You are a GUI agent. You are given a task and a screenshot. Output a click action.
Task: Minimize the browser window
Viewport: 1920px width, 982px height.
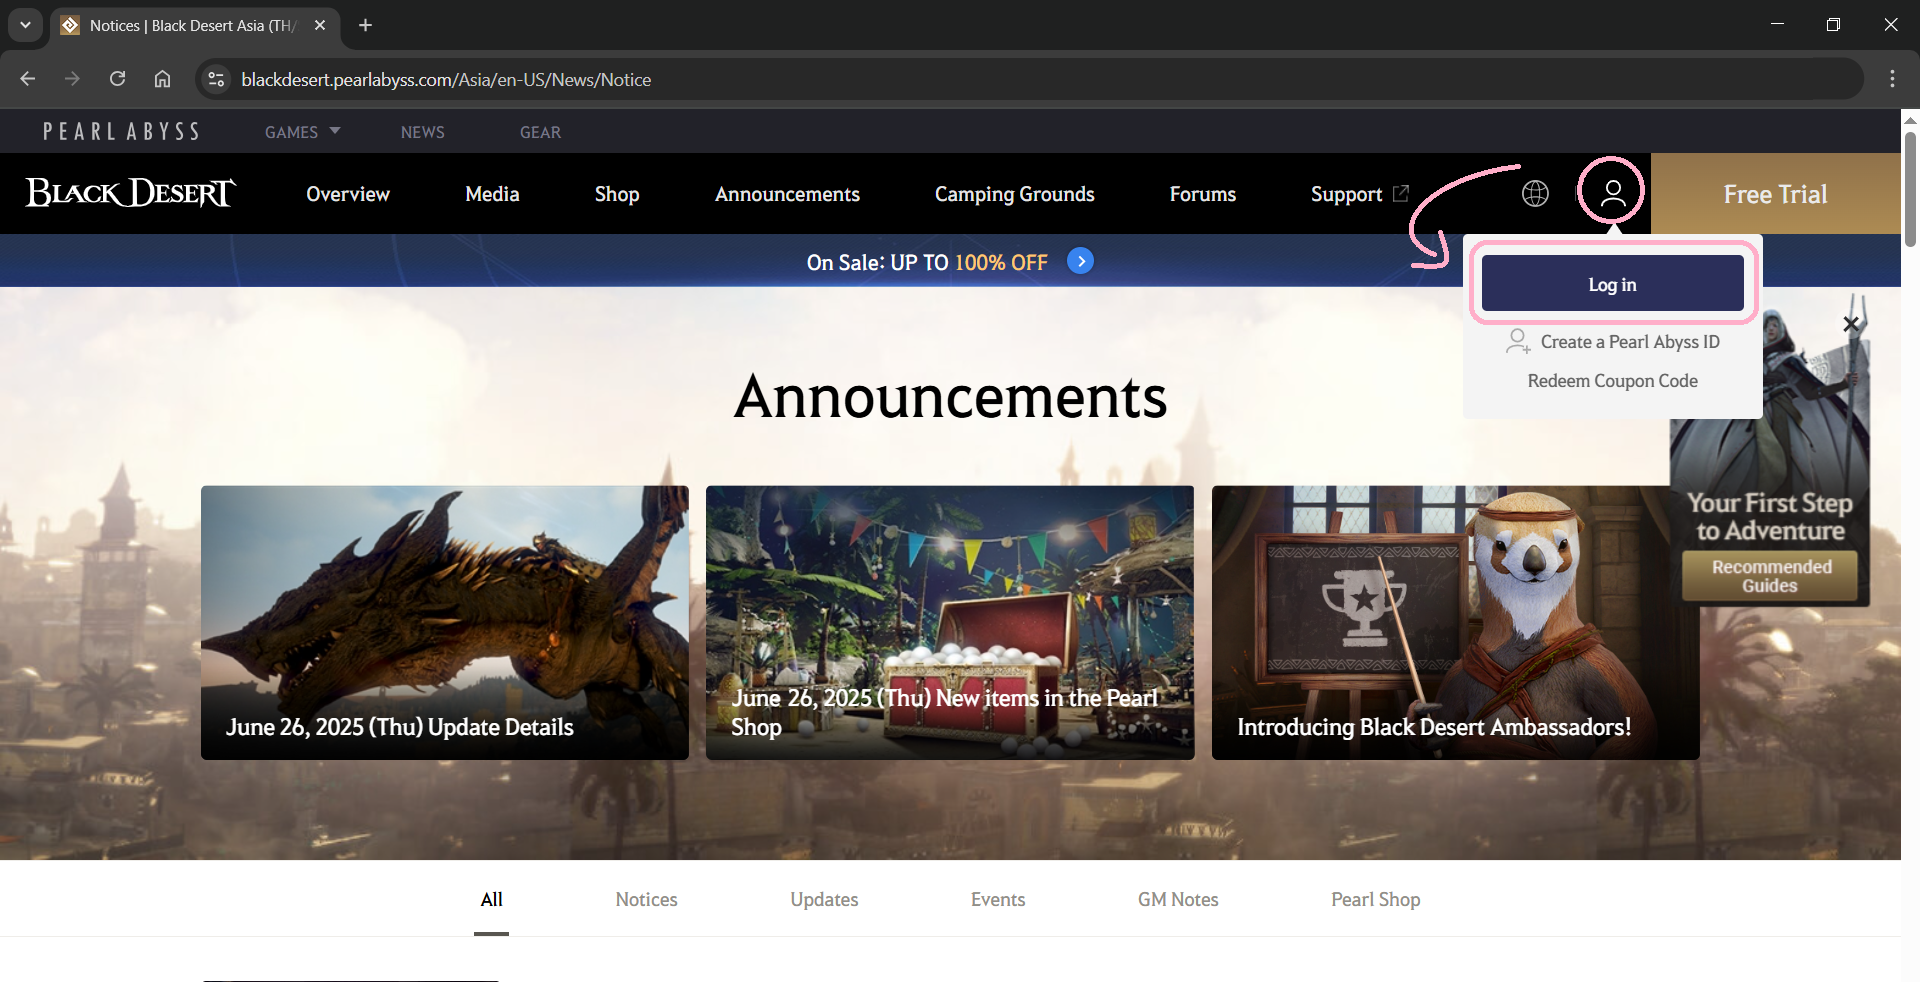1777,25
